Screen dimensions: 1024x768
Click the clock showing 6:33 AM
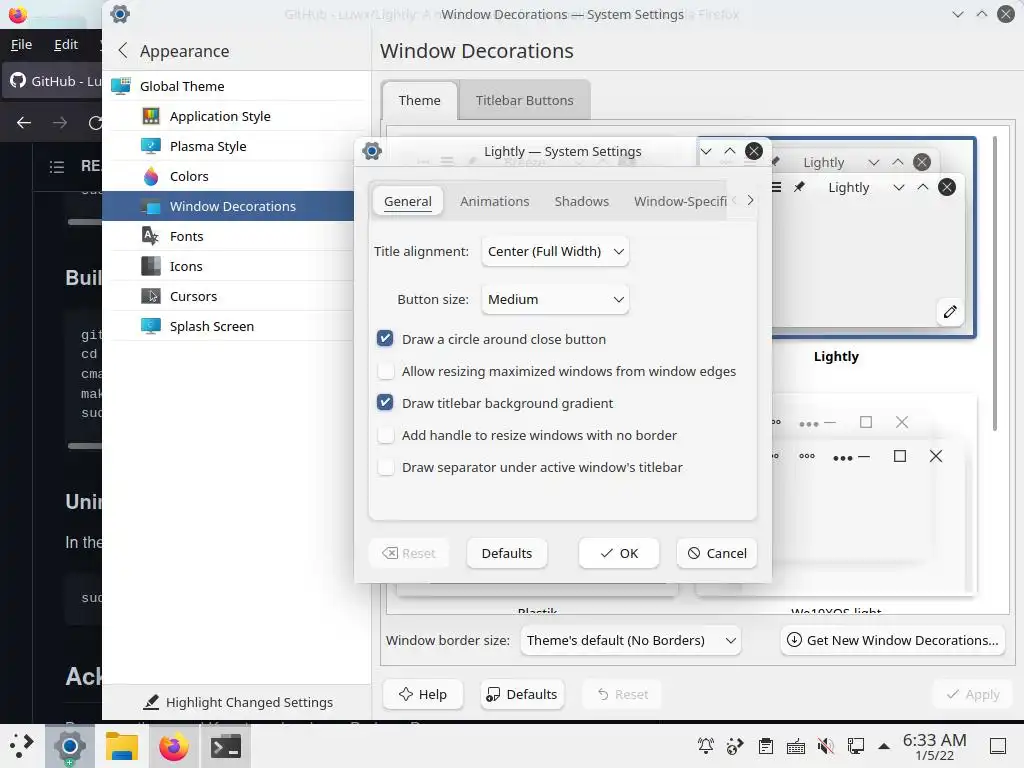pyautogui.click(x=935, y=746)
